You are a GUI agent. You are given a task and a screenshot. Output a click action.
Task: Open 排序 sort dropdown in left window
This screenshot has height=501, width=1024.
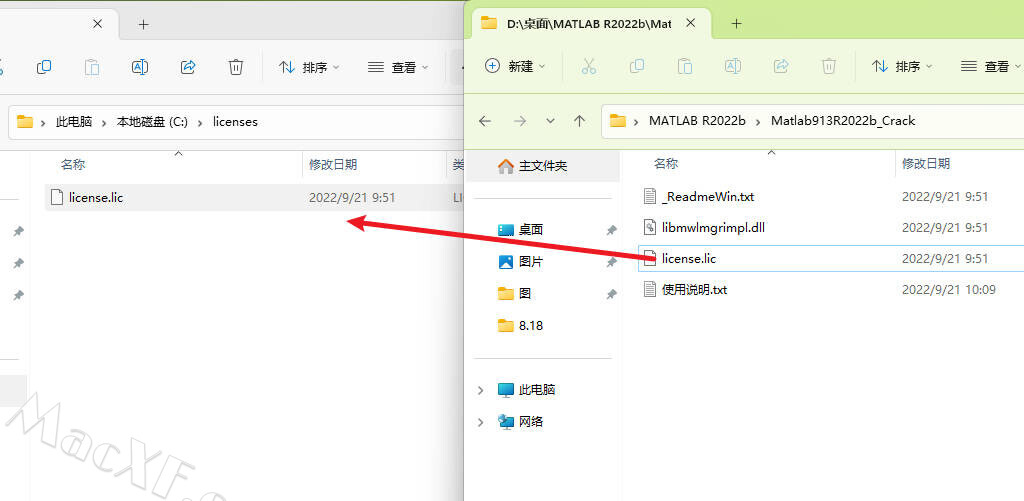point(309,67)
